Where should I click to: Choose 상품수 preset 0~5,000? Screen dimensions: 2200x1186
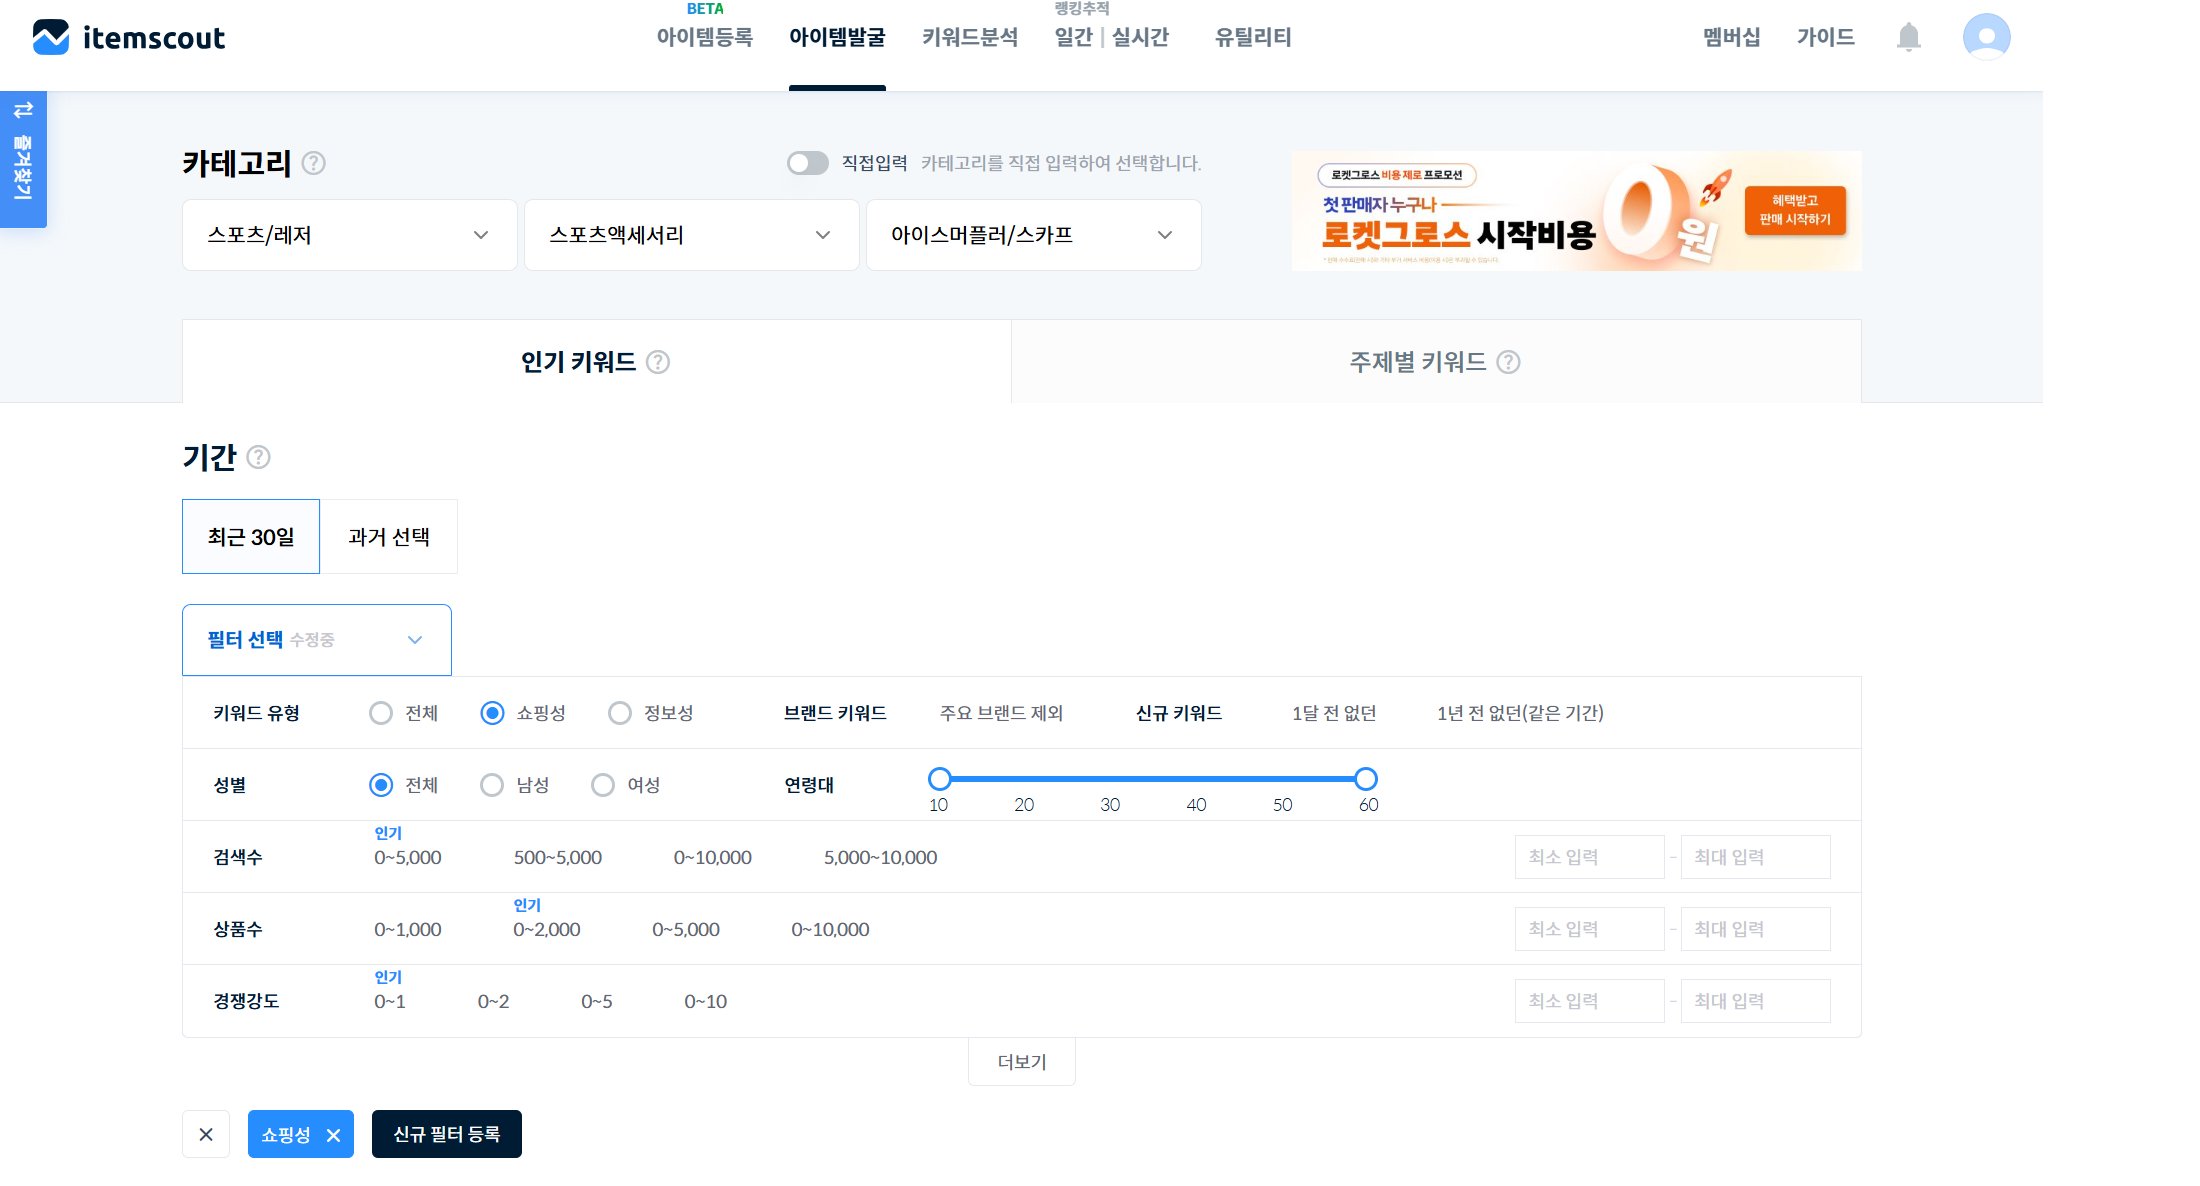click(x=686, y=930)
